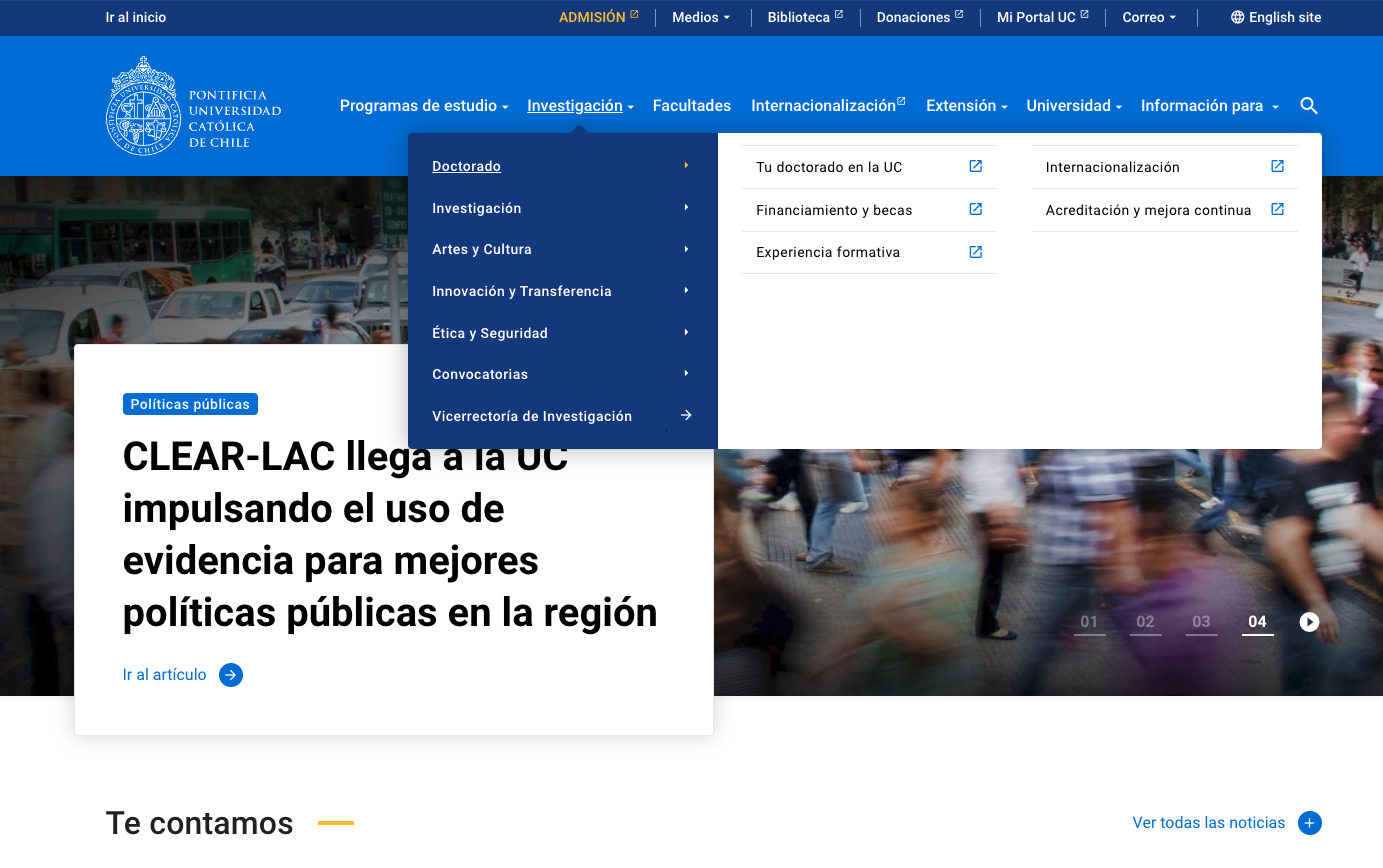Click the Políticas públicas tag
Image resolution: width=1383 pixels, height=868 pixels.
pyautogui.click(x=190, y=404)
